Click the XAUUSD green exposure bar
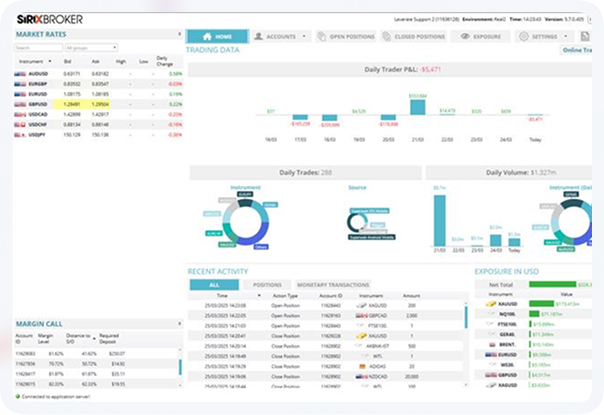The width and height of the screenshot is (604, 415). [541, 304]
